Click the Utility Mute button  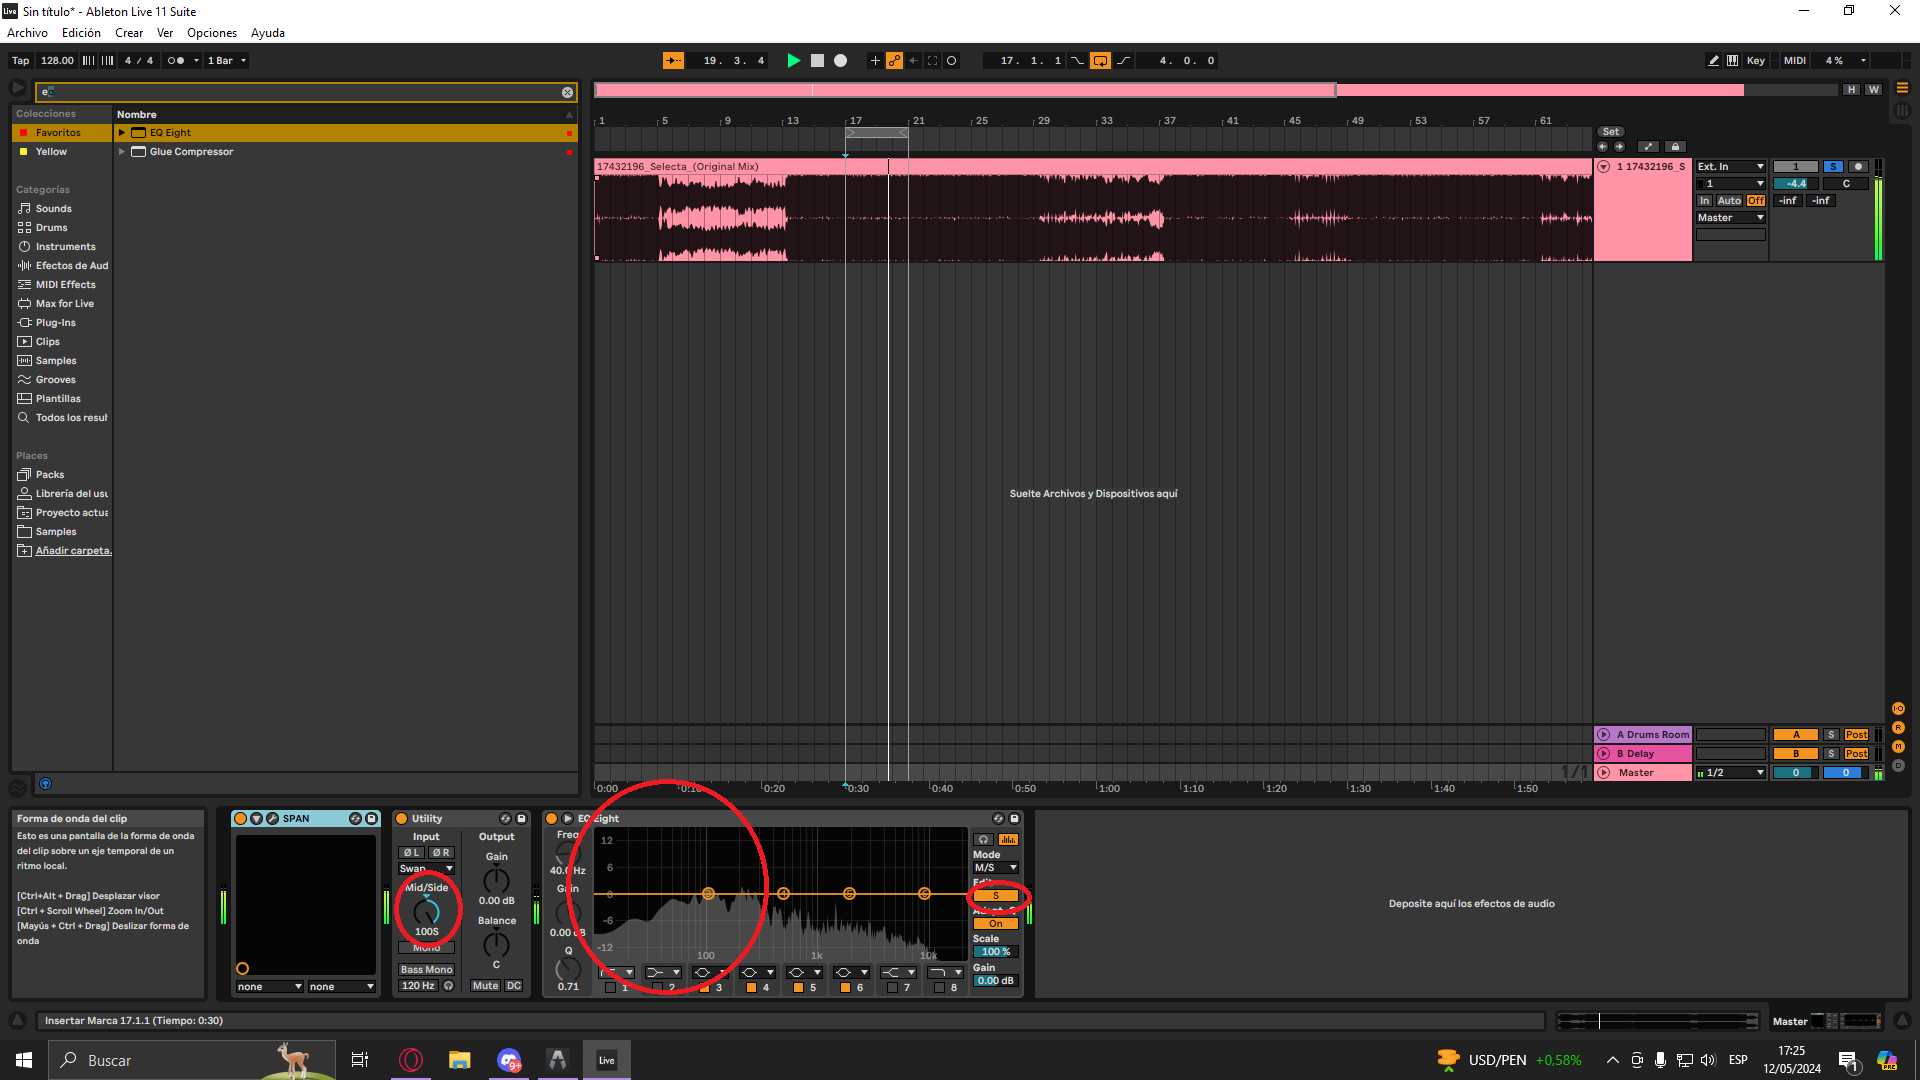485,986
